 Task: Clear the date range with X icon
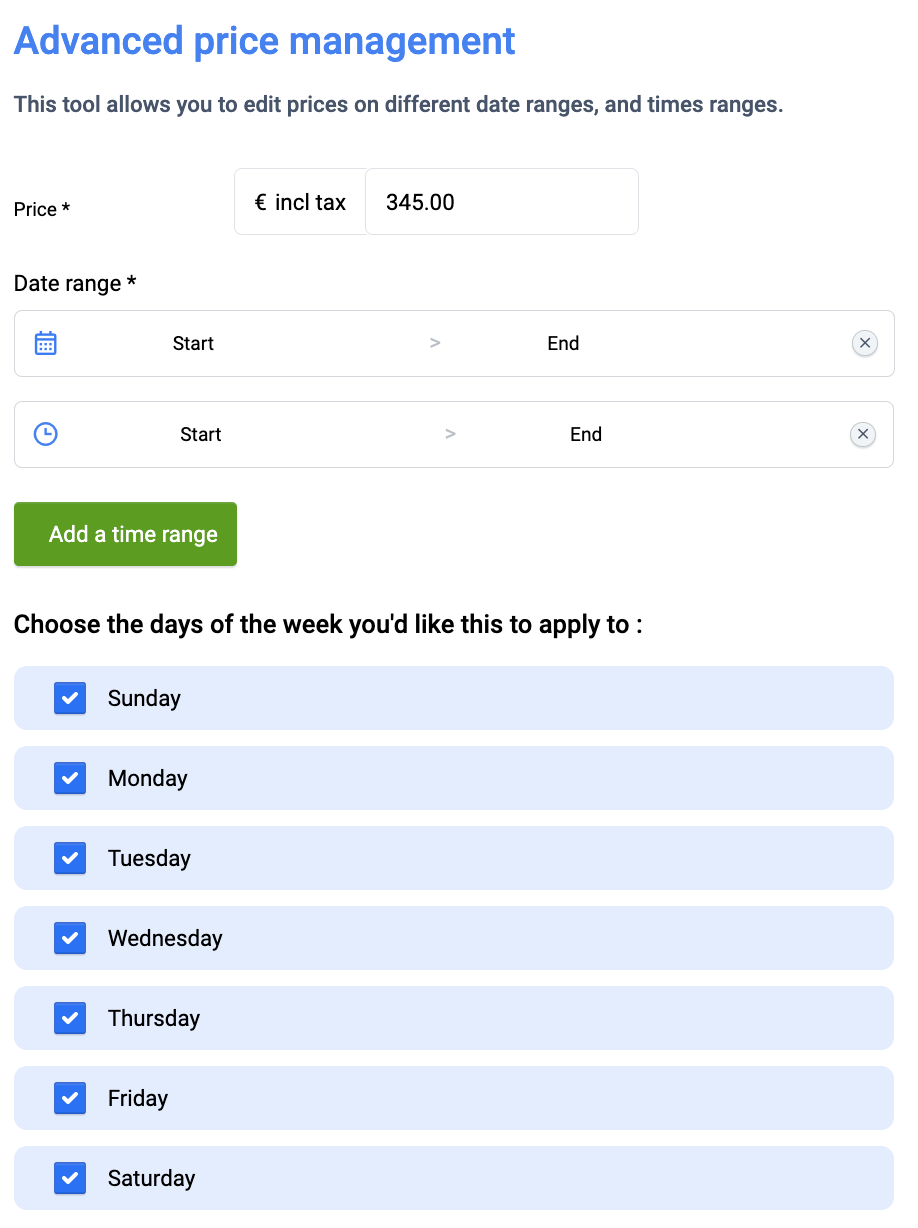pyautogui.click(x=865, y=343)
